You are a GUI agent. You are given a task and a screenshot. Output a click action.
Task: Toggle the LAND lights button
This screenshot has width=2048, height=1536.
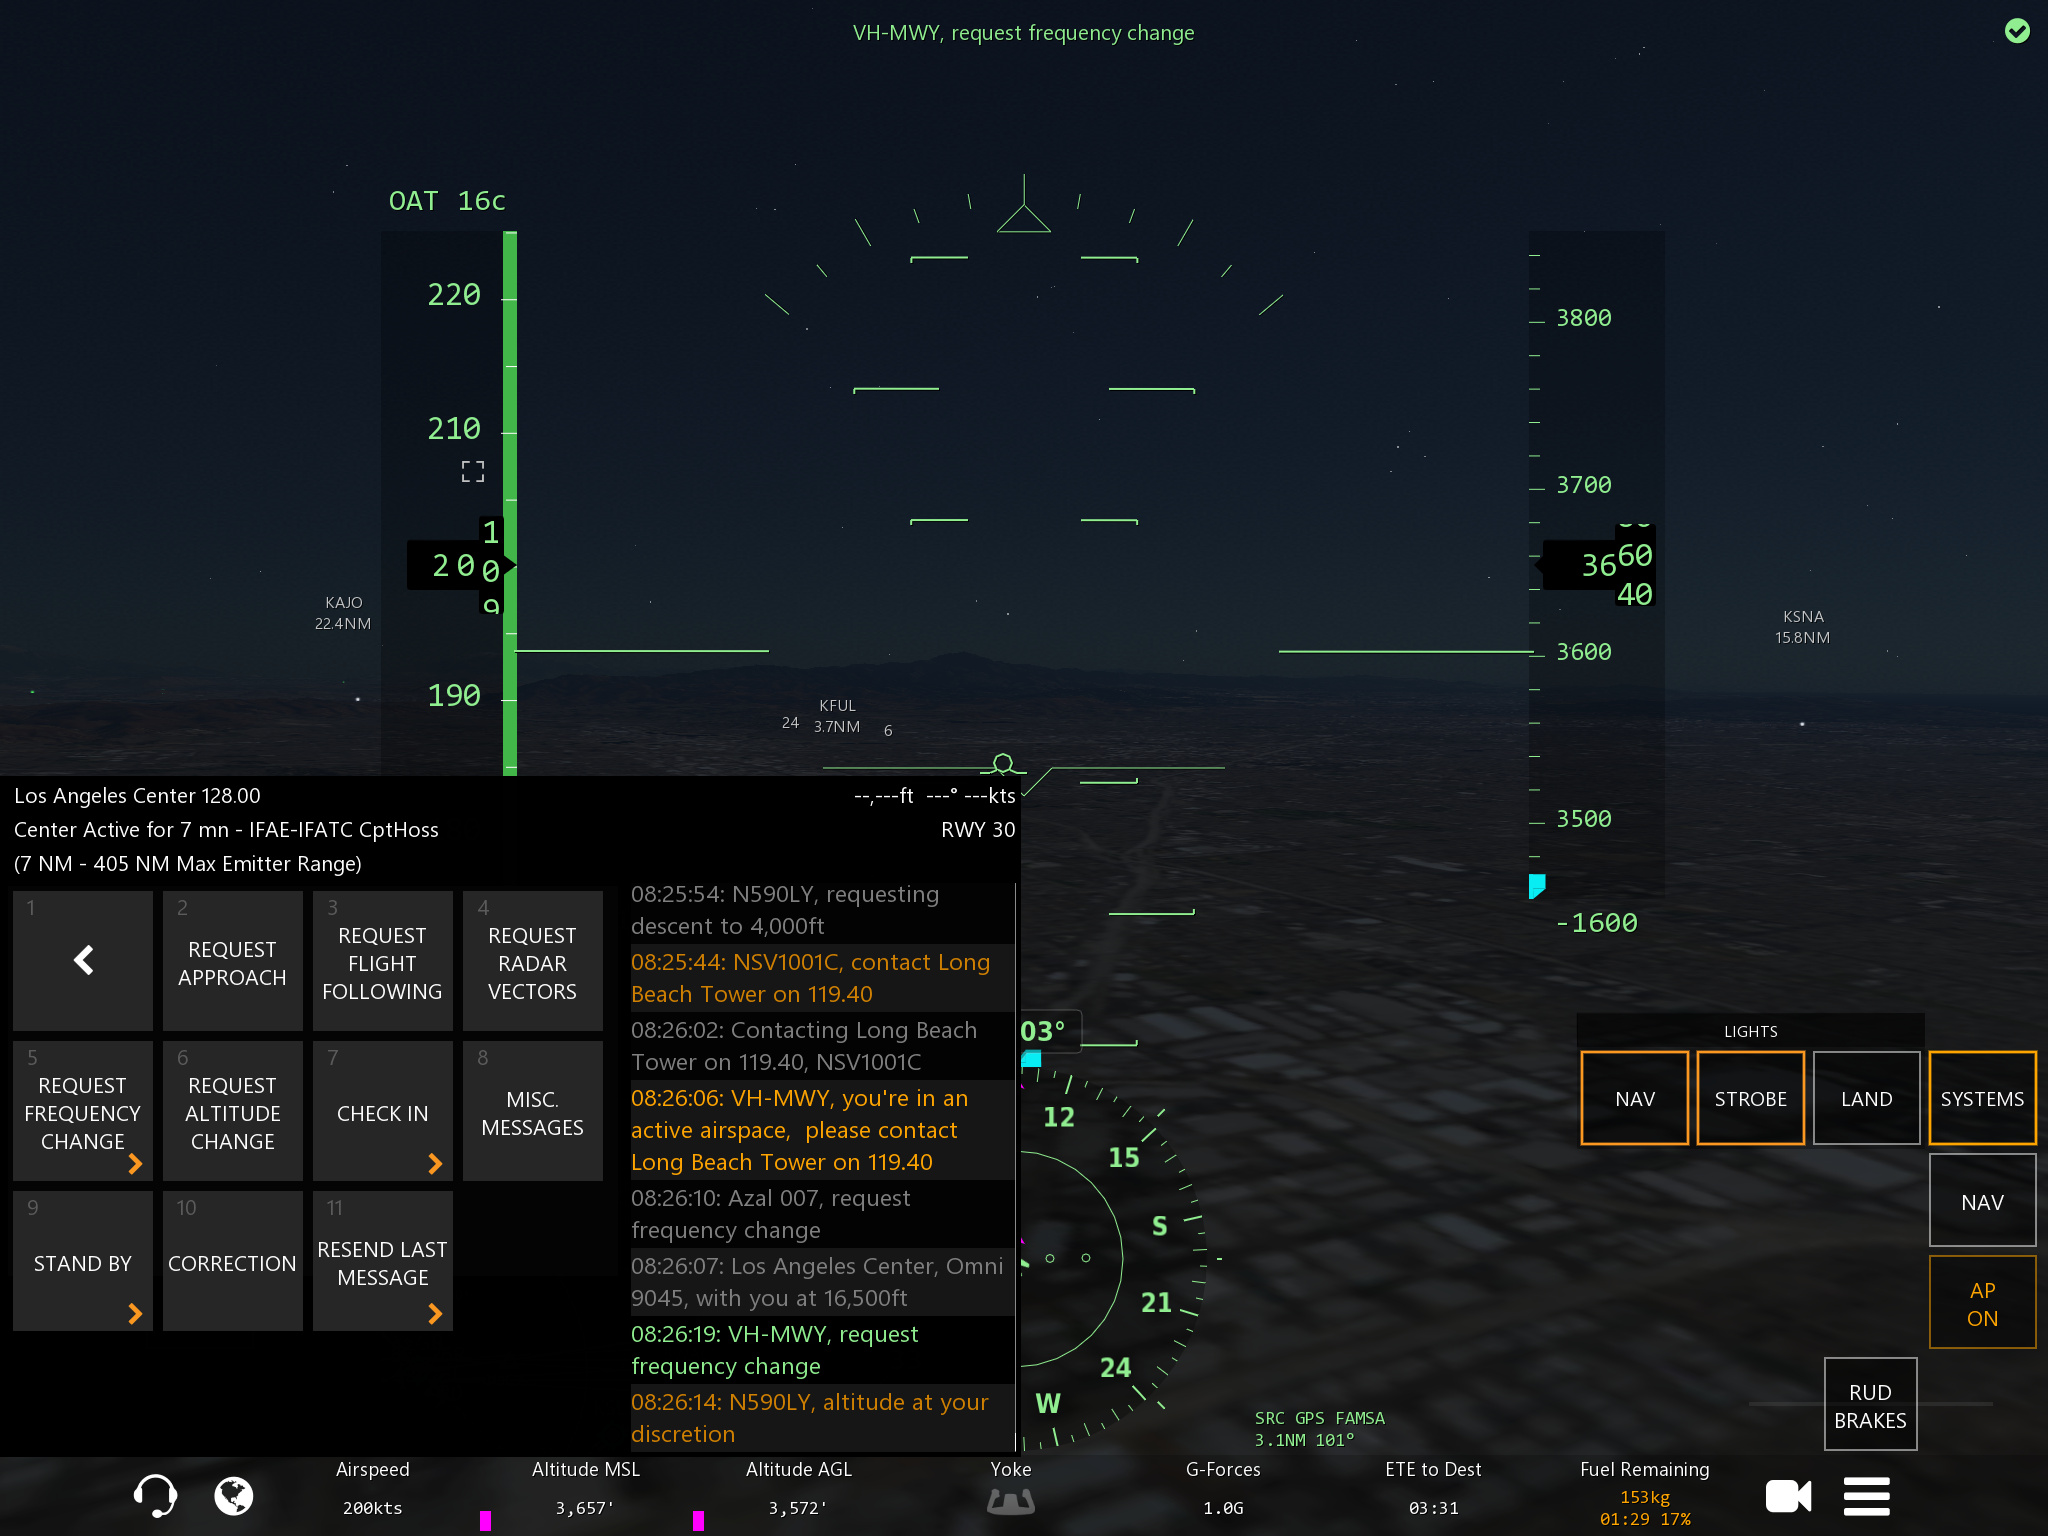(1866, 1098)
